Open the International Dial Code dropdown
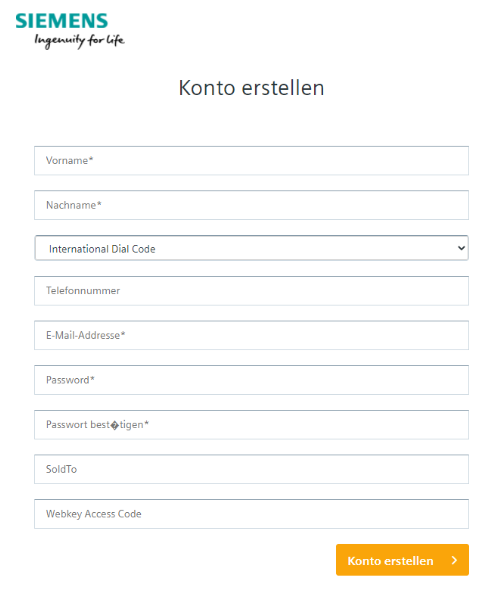The image size is (484, 589). pyautogui.click(x=251, y=248)
